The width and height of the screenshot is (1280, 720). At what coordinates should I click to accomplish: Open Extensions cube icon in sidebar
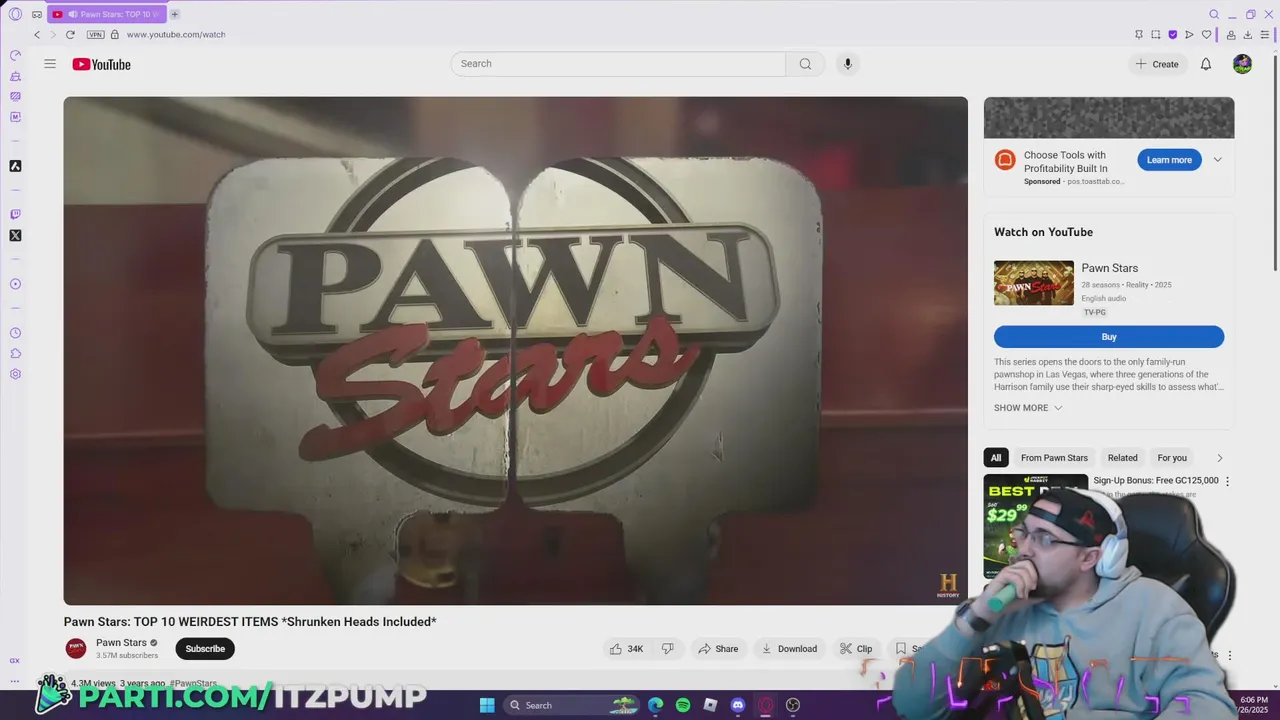(15, 353)
